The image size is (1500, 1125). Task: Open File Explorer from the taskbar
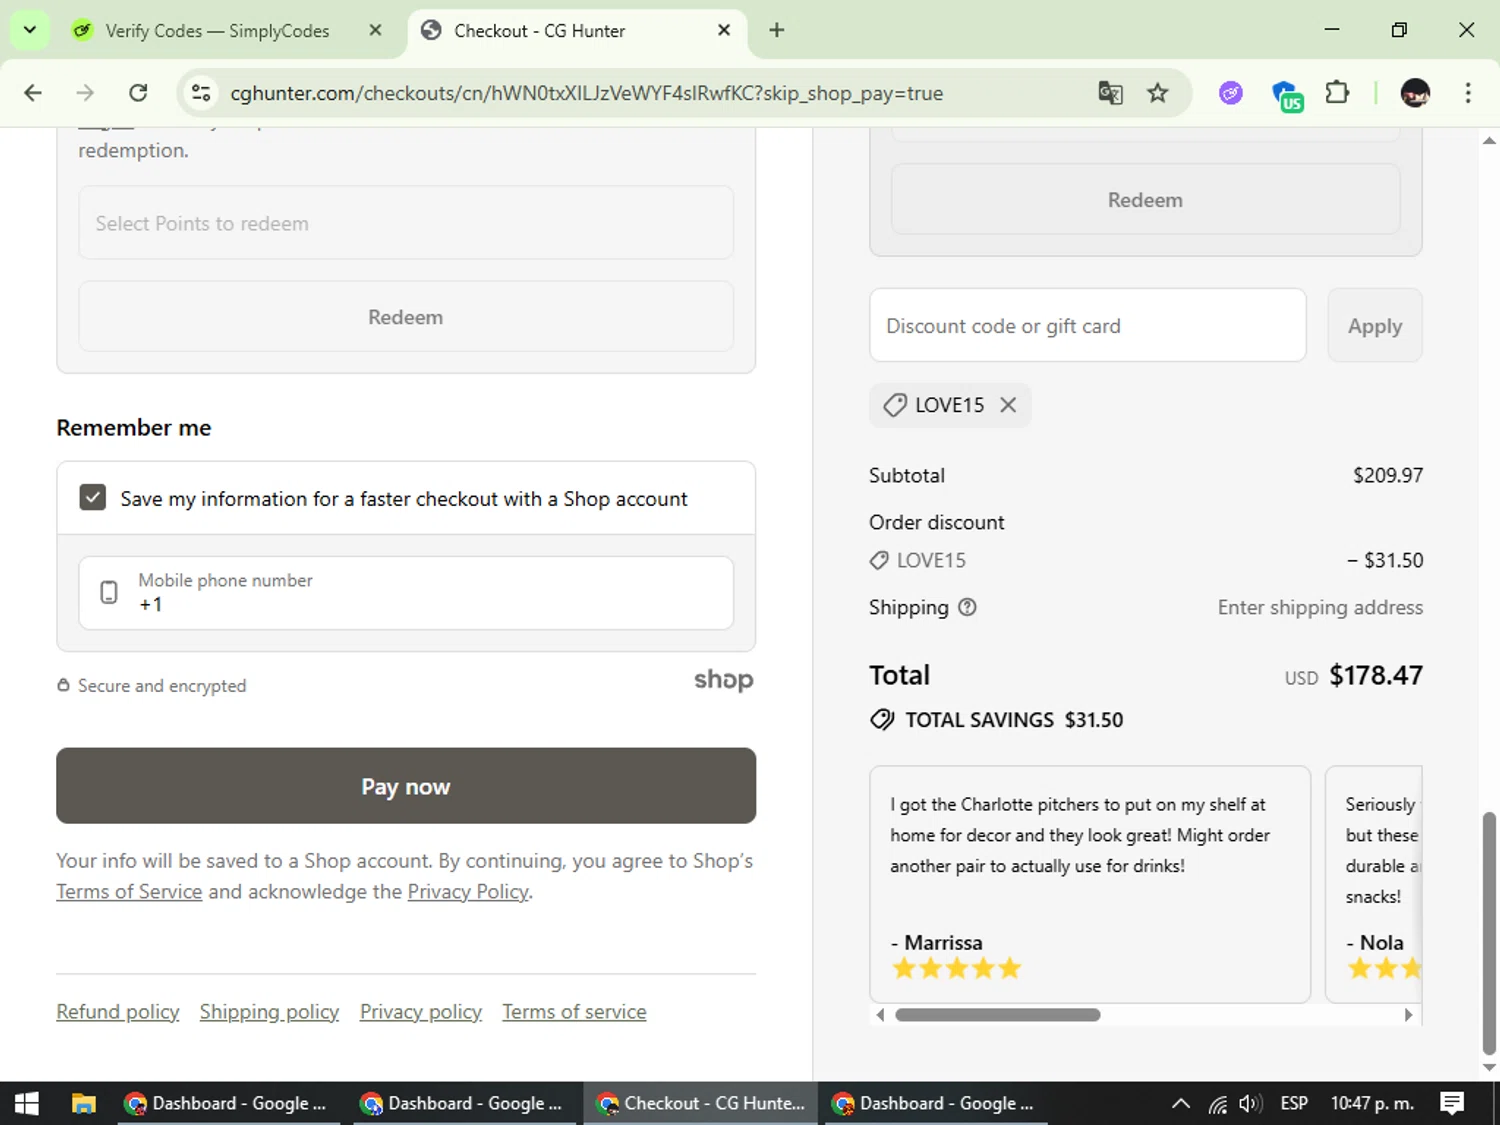[x=83, y=1103]
